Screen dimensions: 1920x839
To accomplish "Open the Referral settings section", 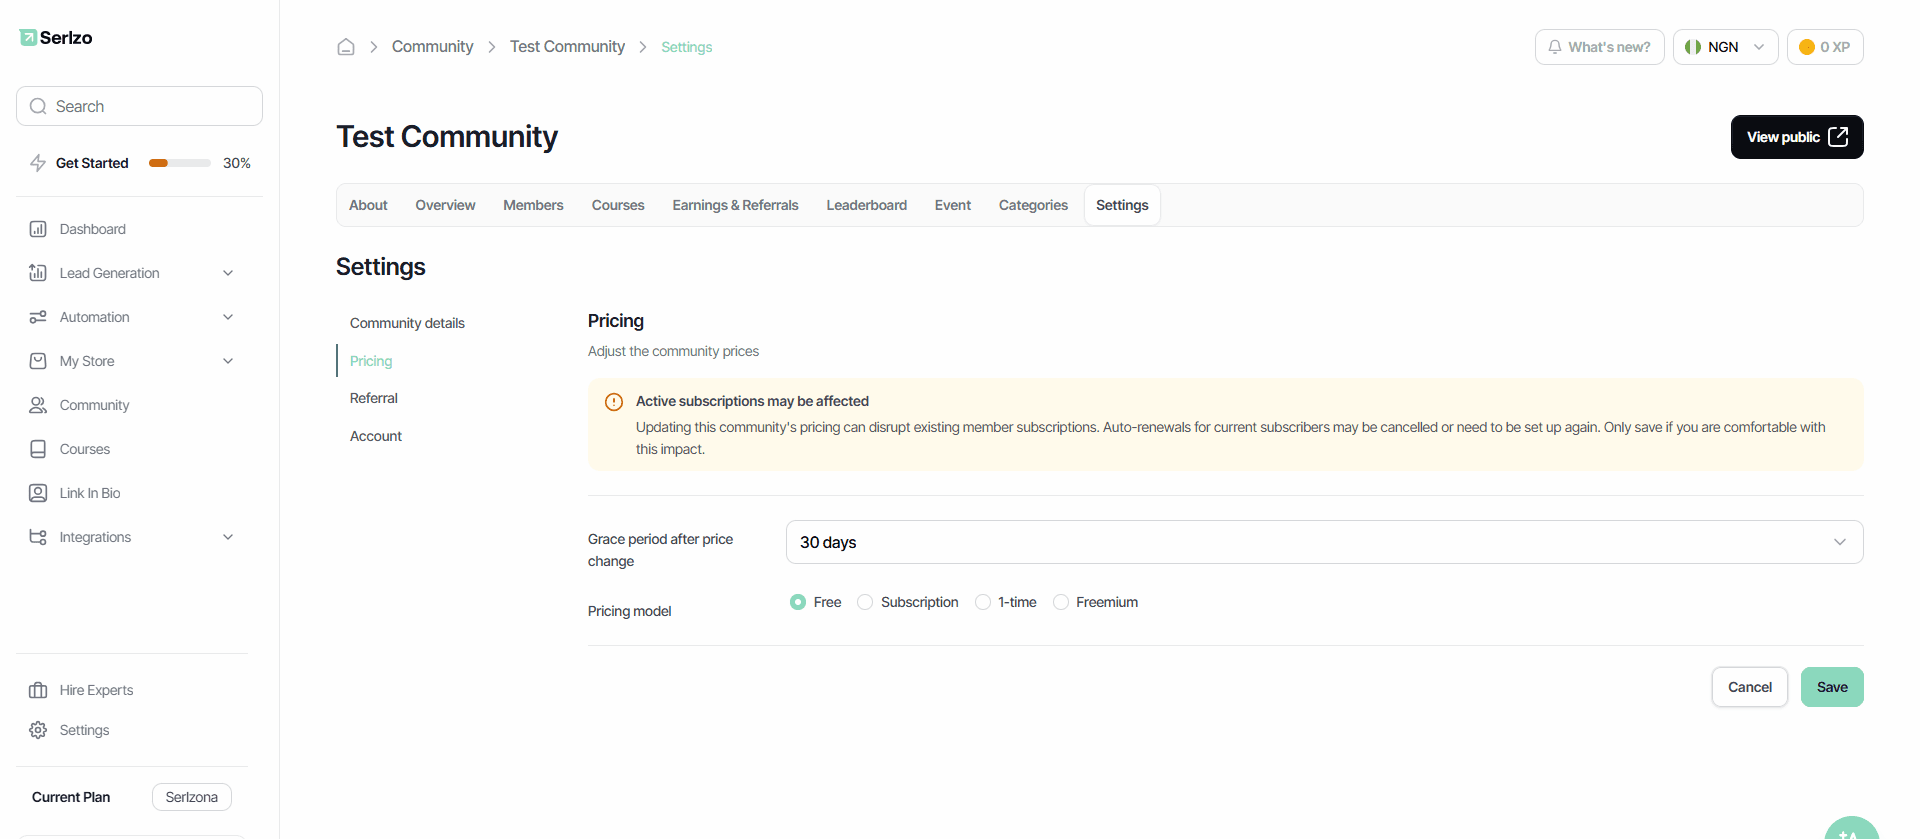I will 374,398.
